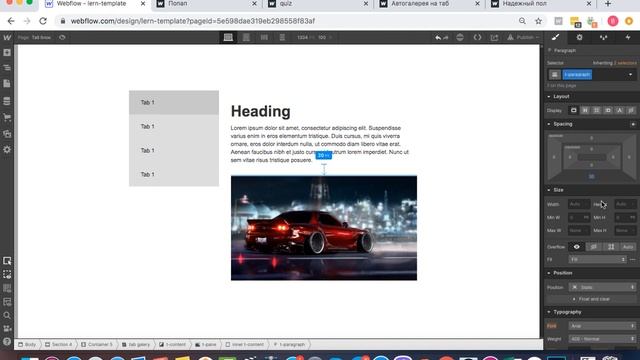Screen dimensions: 640x360
Task: Select t-pane breadcrumb
Action: [x=206, y=344]
